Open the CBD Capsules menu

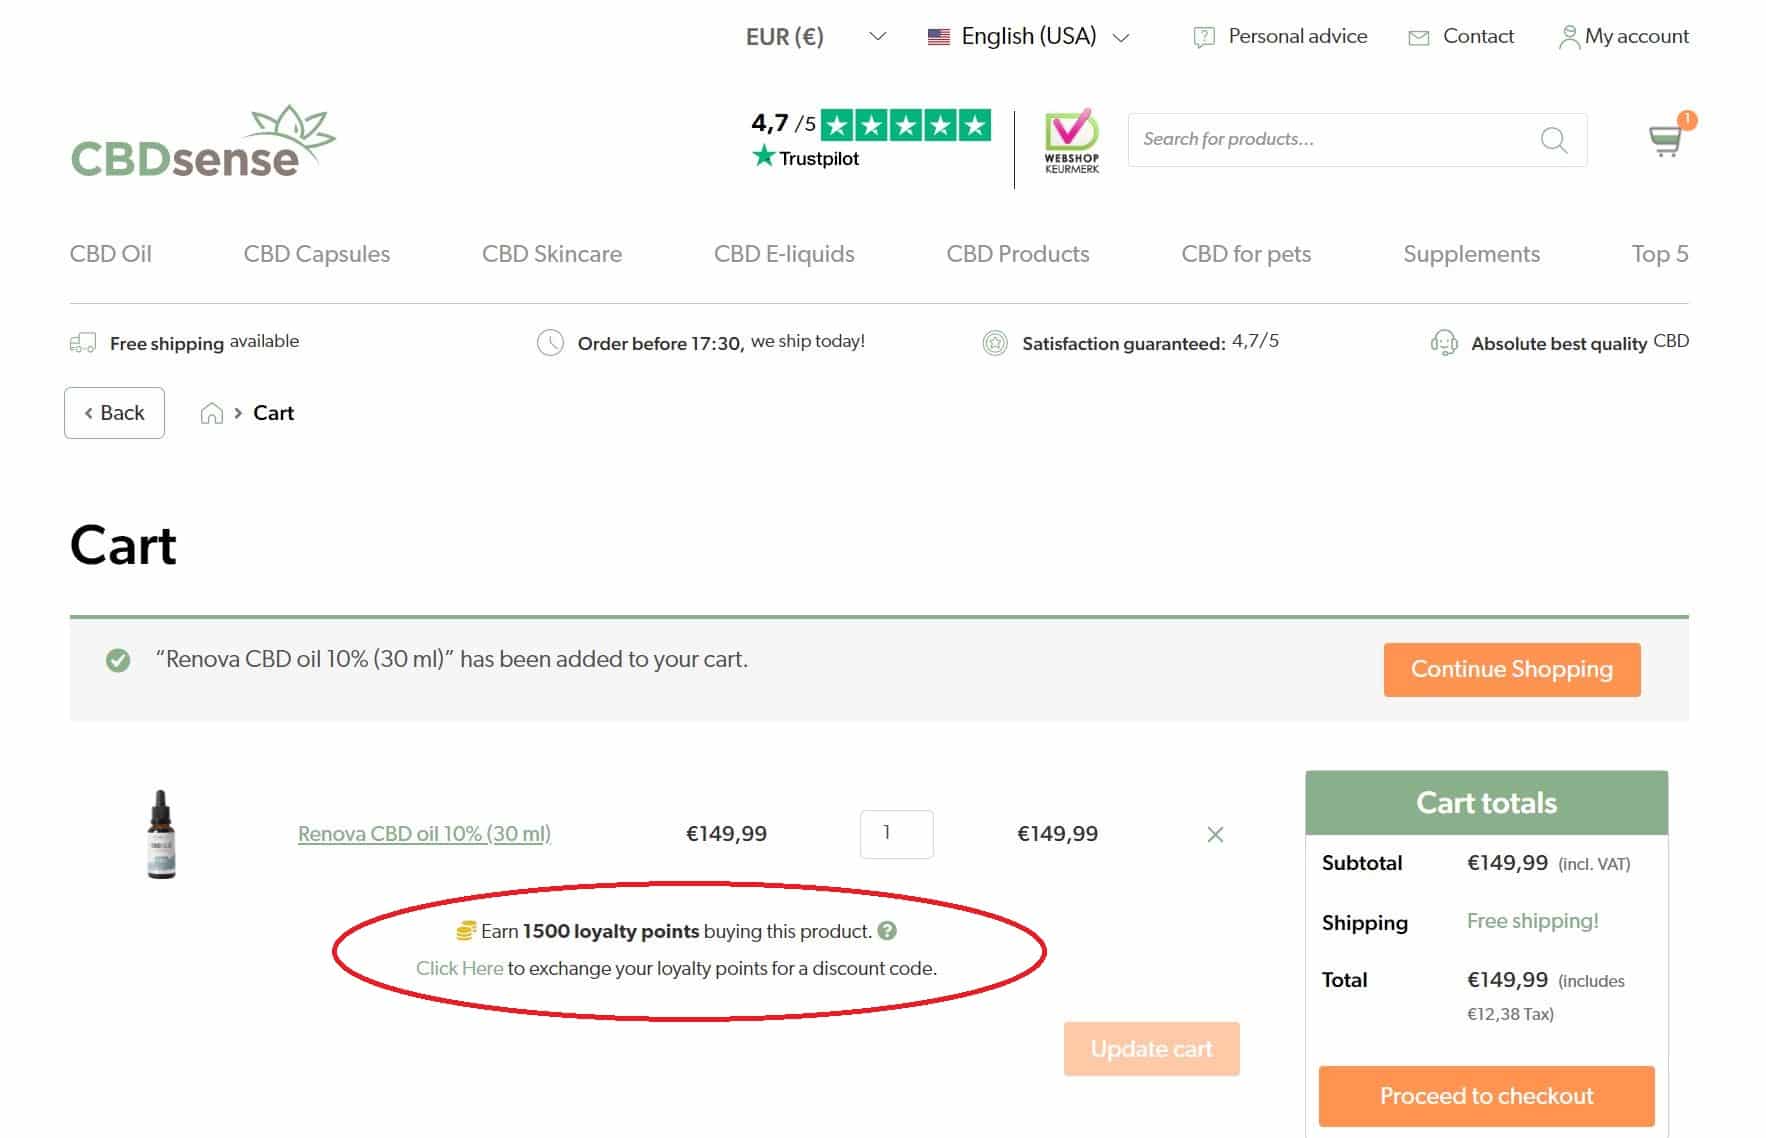pos(317,254)
